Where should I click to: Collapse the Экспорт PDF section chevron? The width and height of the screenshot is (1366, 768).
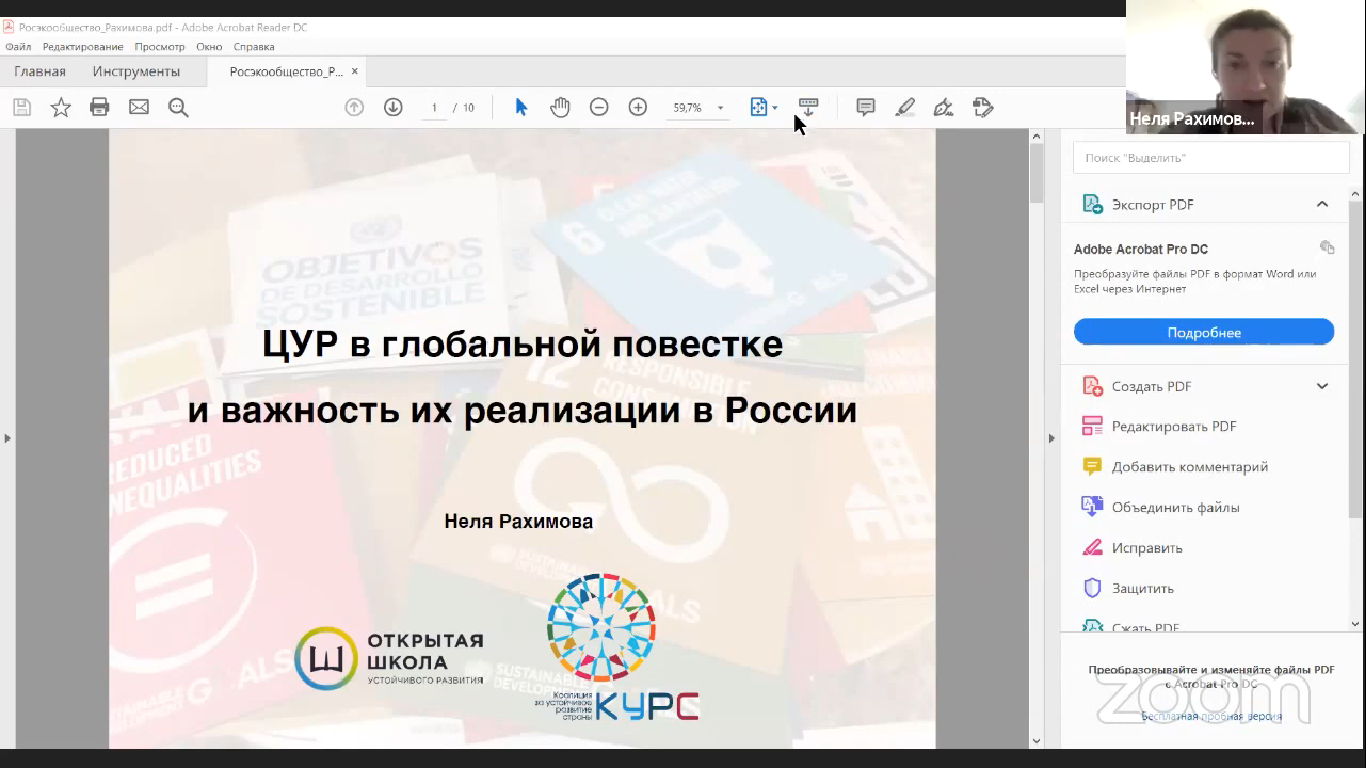point(1322,204)
